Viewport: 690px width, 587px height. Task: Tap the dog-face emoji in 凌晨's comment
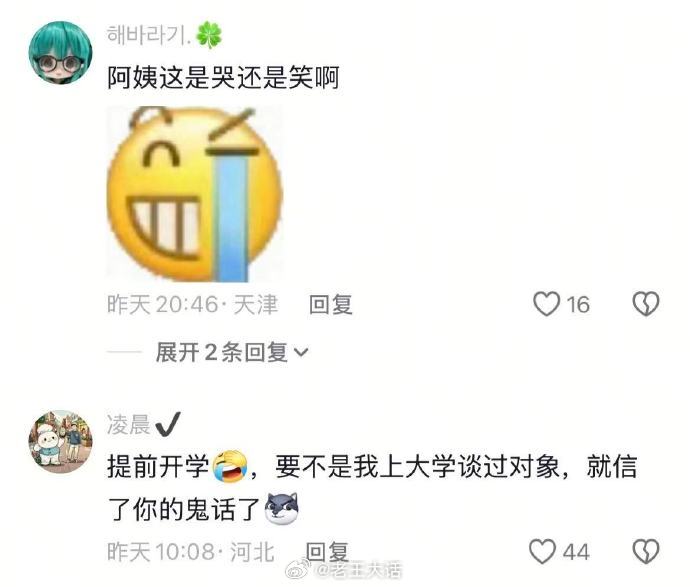(282, 509)
